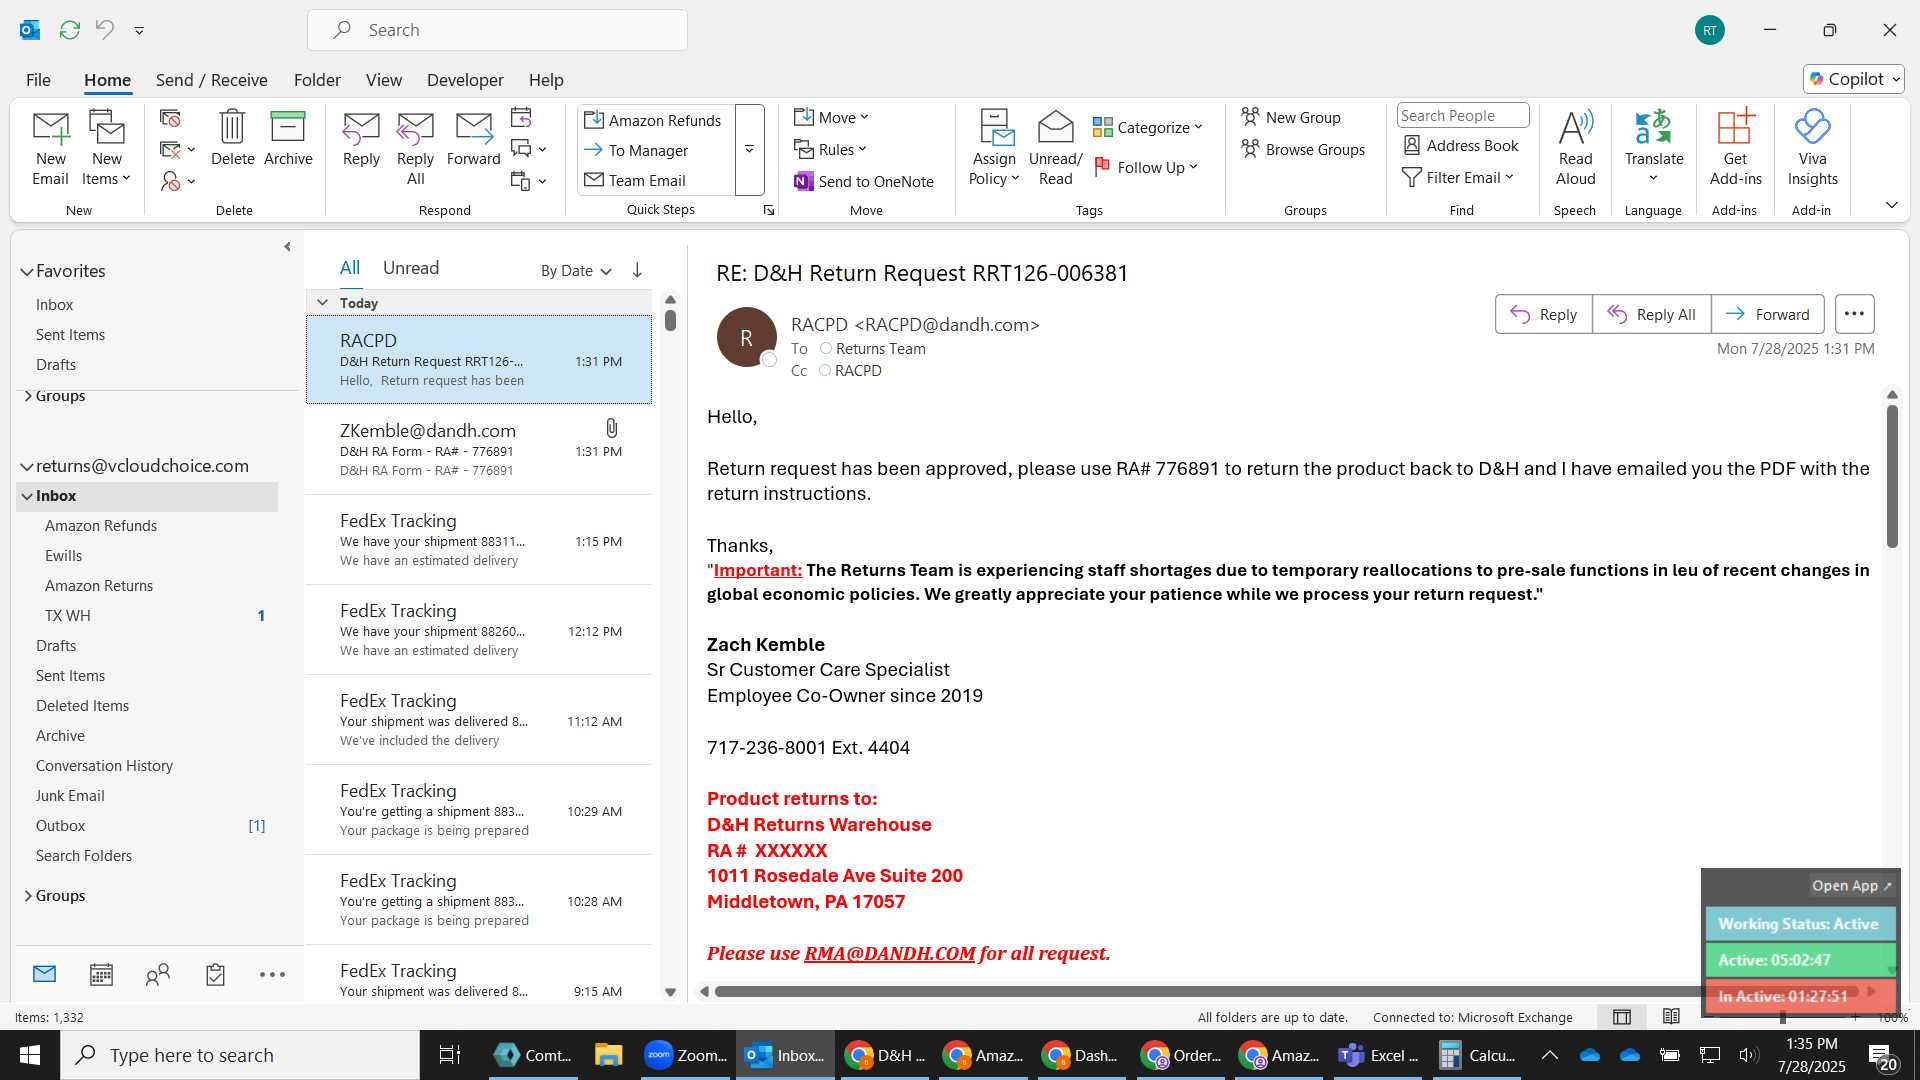
Task: Collapse the Favorites section
Action: pos(27,271)
